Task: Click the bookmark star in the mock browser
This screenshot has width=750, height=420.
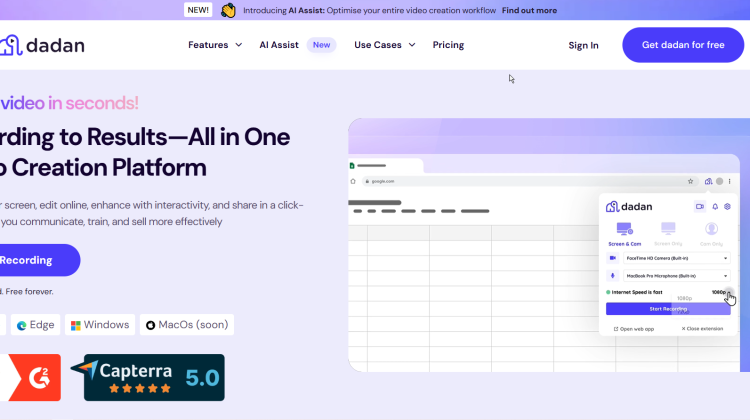Action: tap(690, 181)
